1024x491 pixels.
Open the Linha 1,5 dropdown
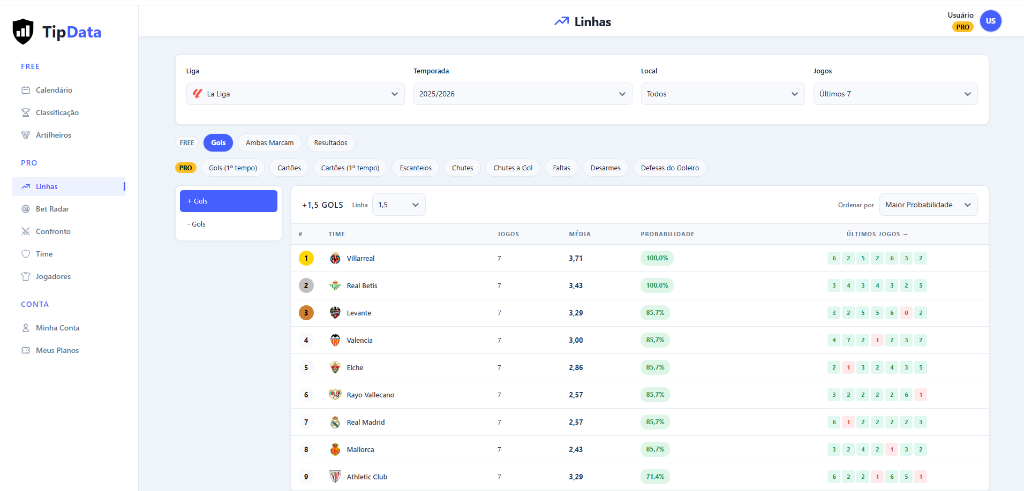(x=398, y=205)
